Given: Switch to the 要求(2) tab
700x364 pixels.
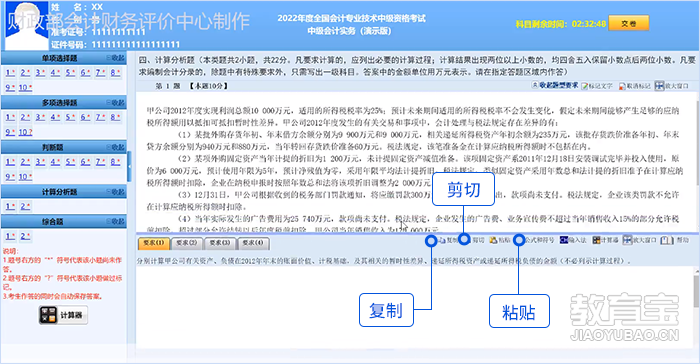Looking at the screenshot, I should pos(187,243).
